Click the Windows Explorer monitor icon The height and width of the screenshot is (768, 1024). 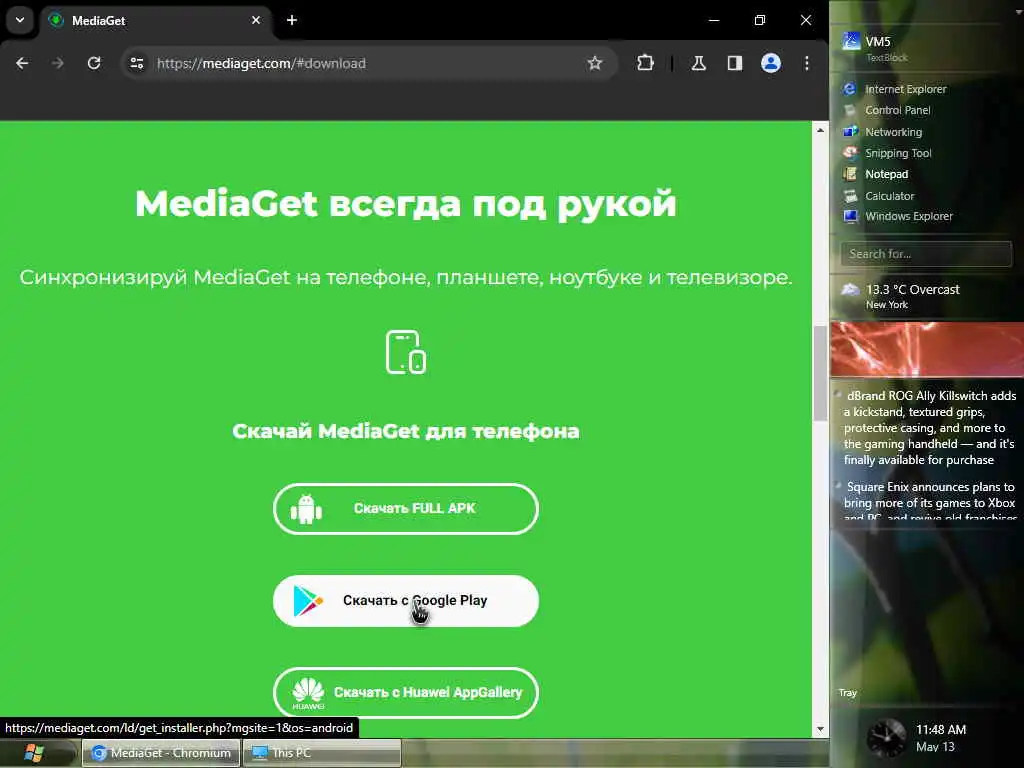coord(850,216)
